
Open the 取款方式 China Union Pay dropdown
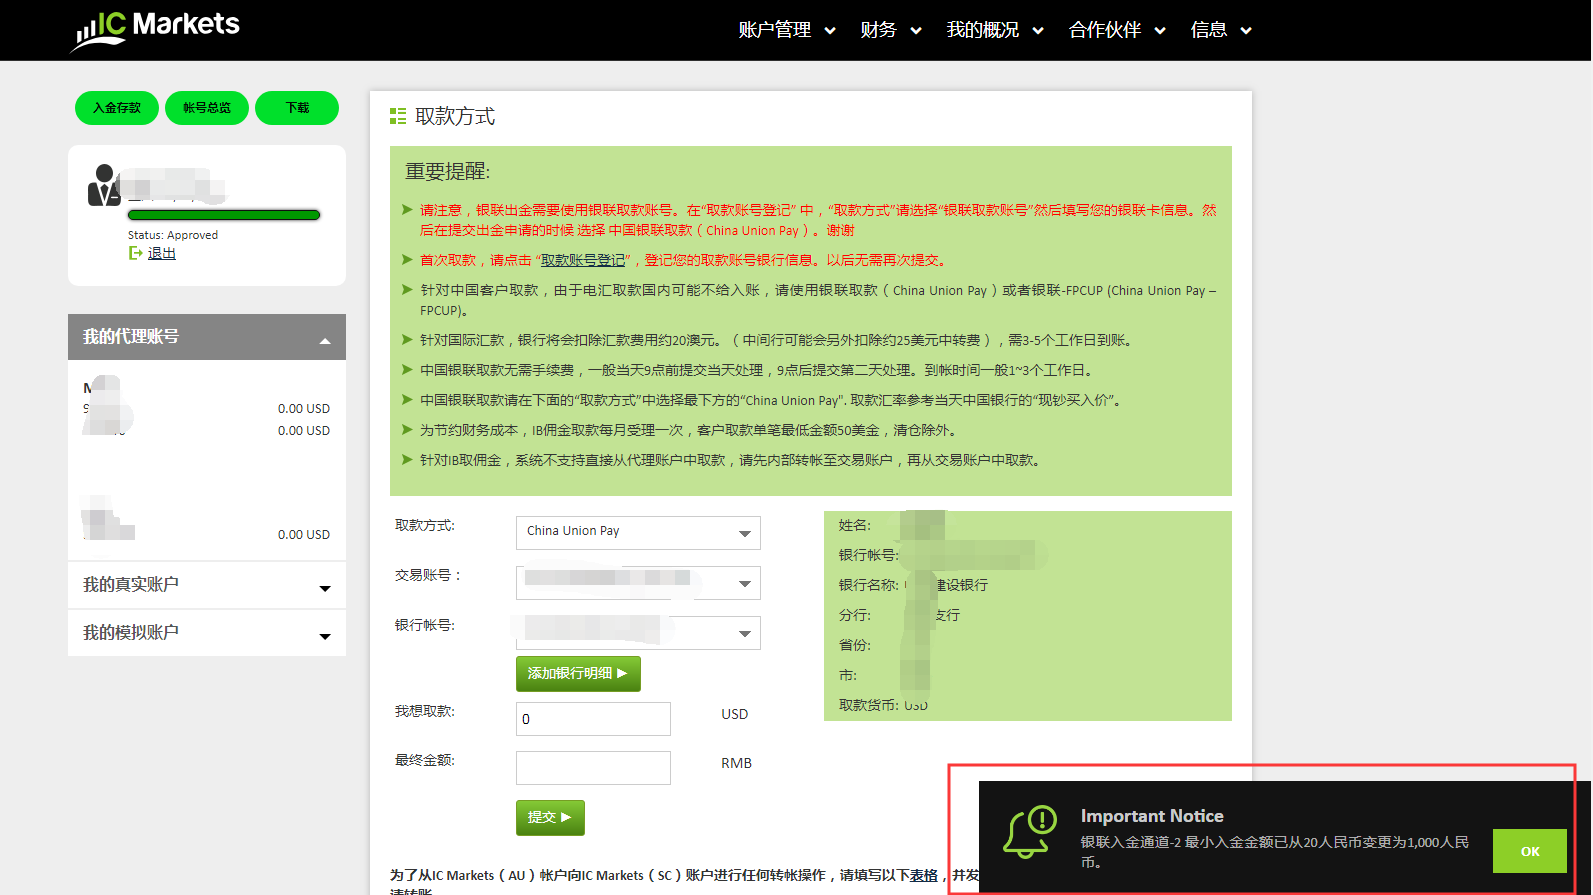pyautogui.click(x=638, y=532)
